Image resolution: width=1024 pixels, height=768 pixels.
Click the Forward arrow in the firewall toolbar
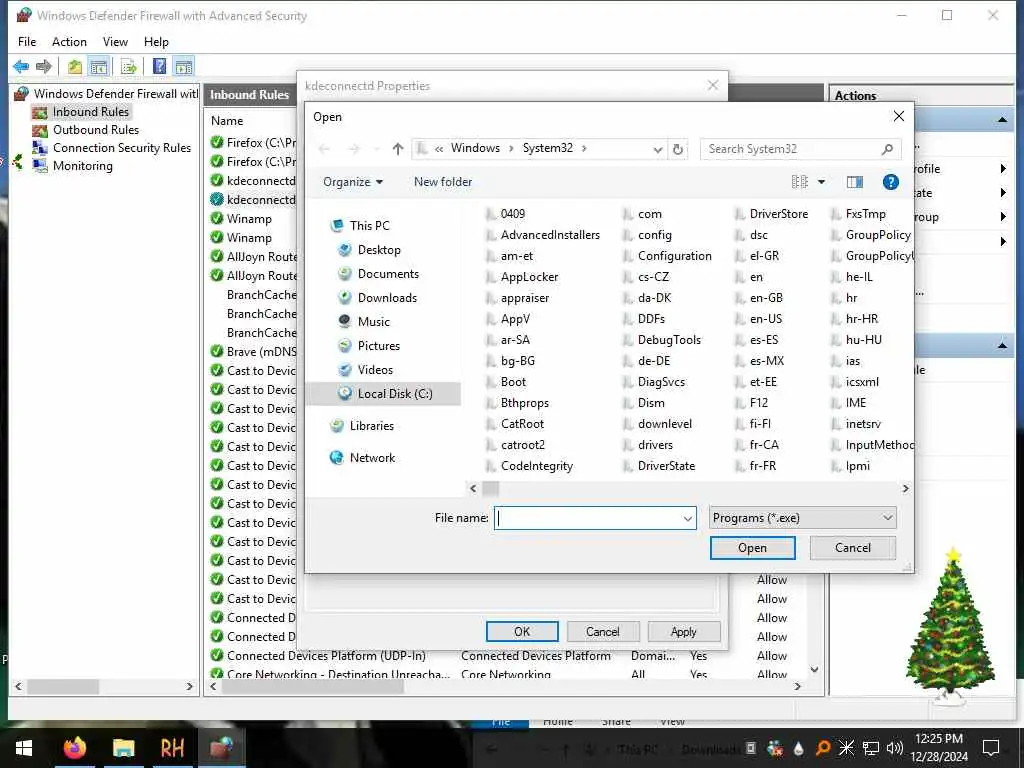coord(44,66)
